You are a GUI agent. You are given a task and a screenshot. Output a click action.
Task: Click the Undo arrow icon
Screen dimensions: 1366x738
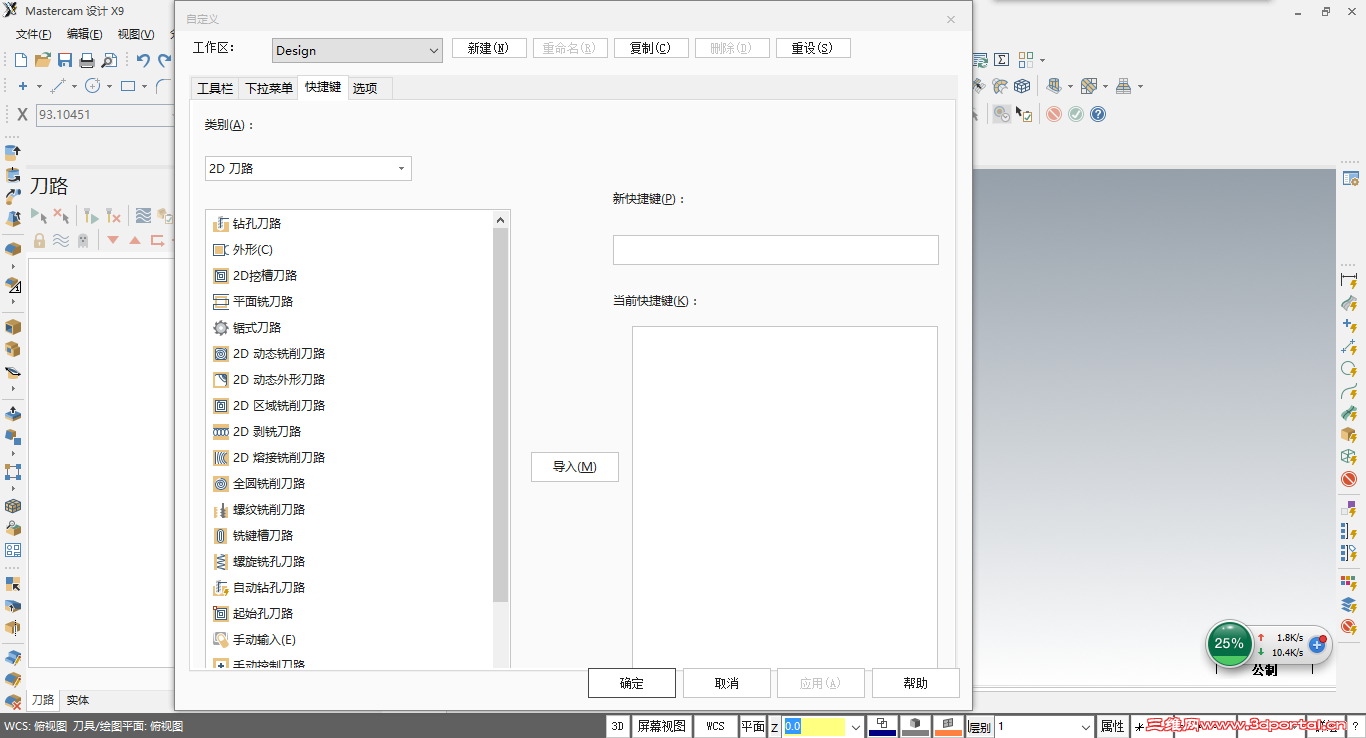click(x=143, y=60)
